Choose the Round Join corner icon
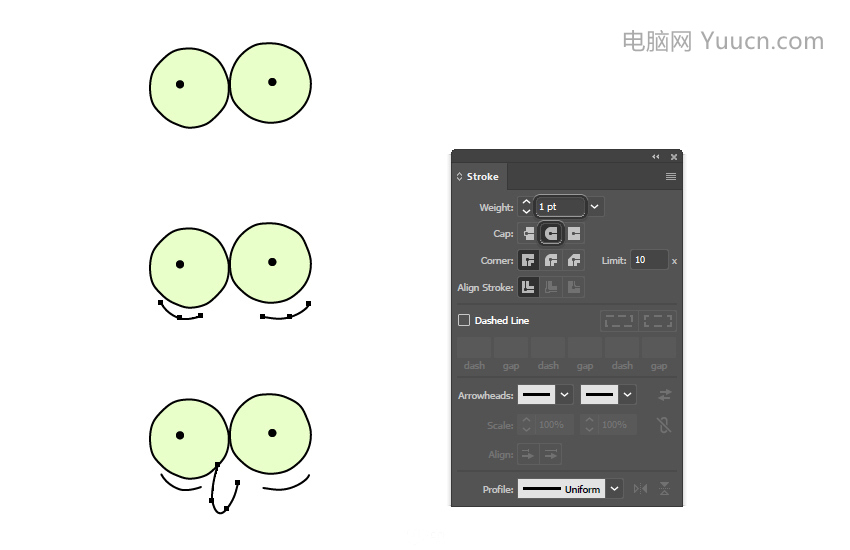The width and height of the screenshot is (850, 550). [x=551, y=261]
